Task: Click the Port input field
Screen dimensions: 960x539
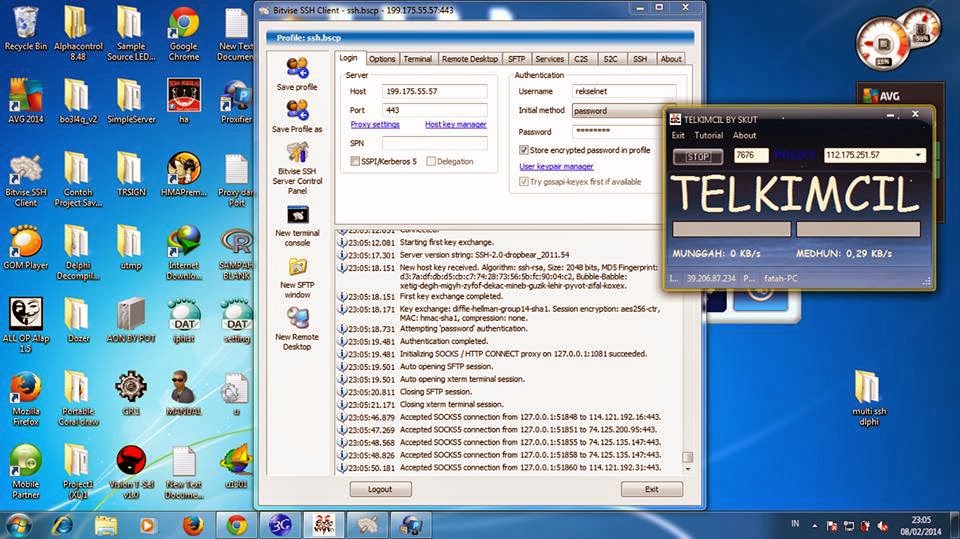Action: click(435, 110)
